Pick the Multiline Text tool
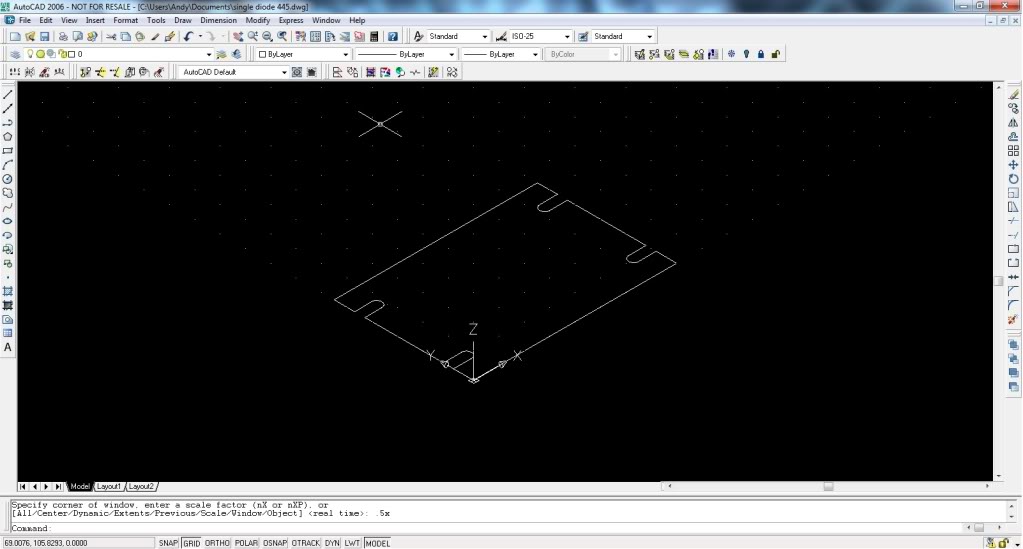Screen dimensions: 1023x549 8,347
